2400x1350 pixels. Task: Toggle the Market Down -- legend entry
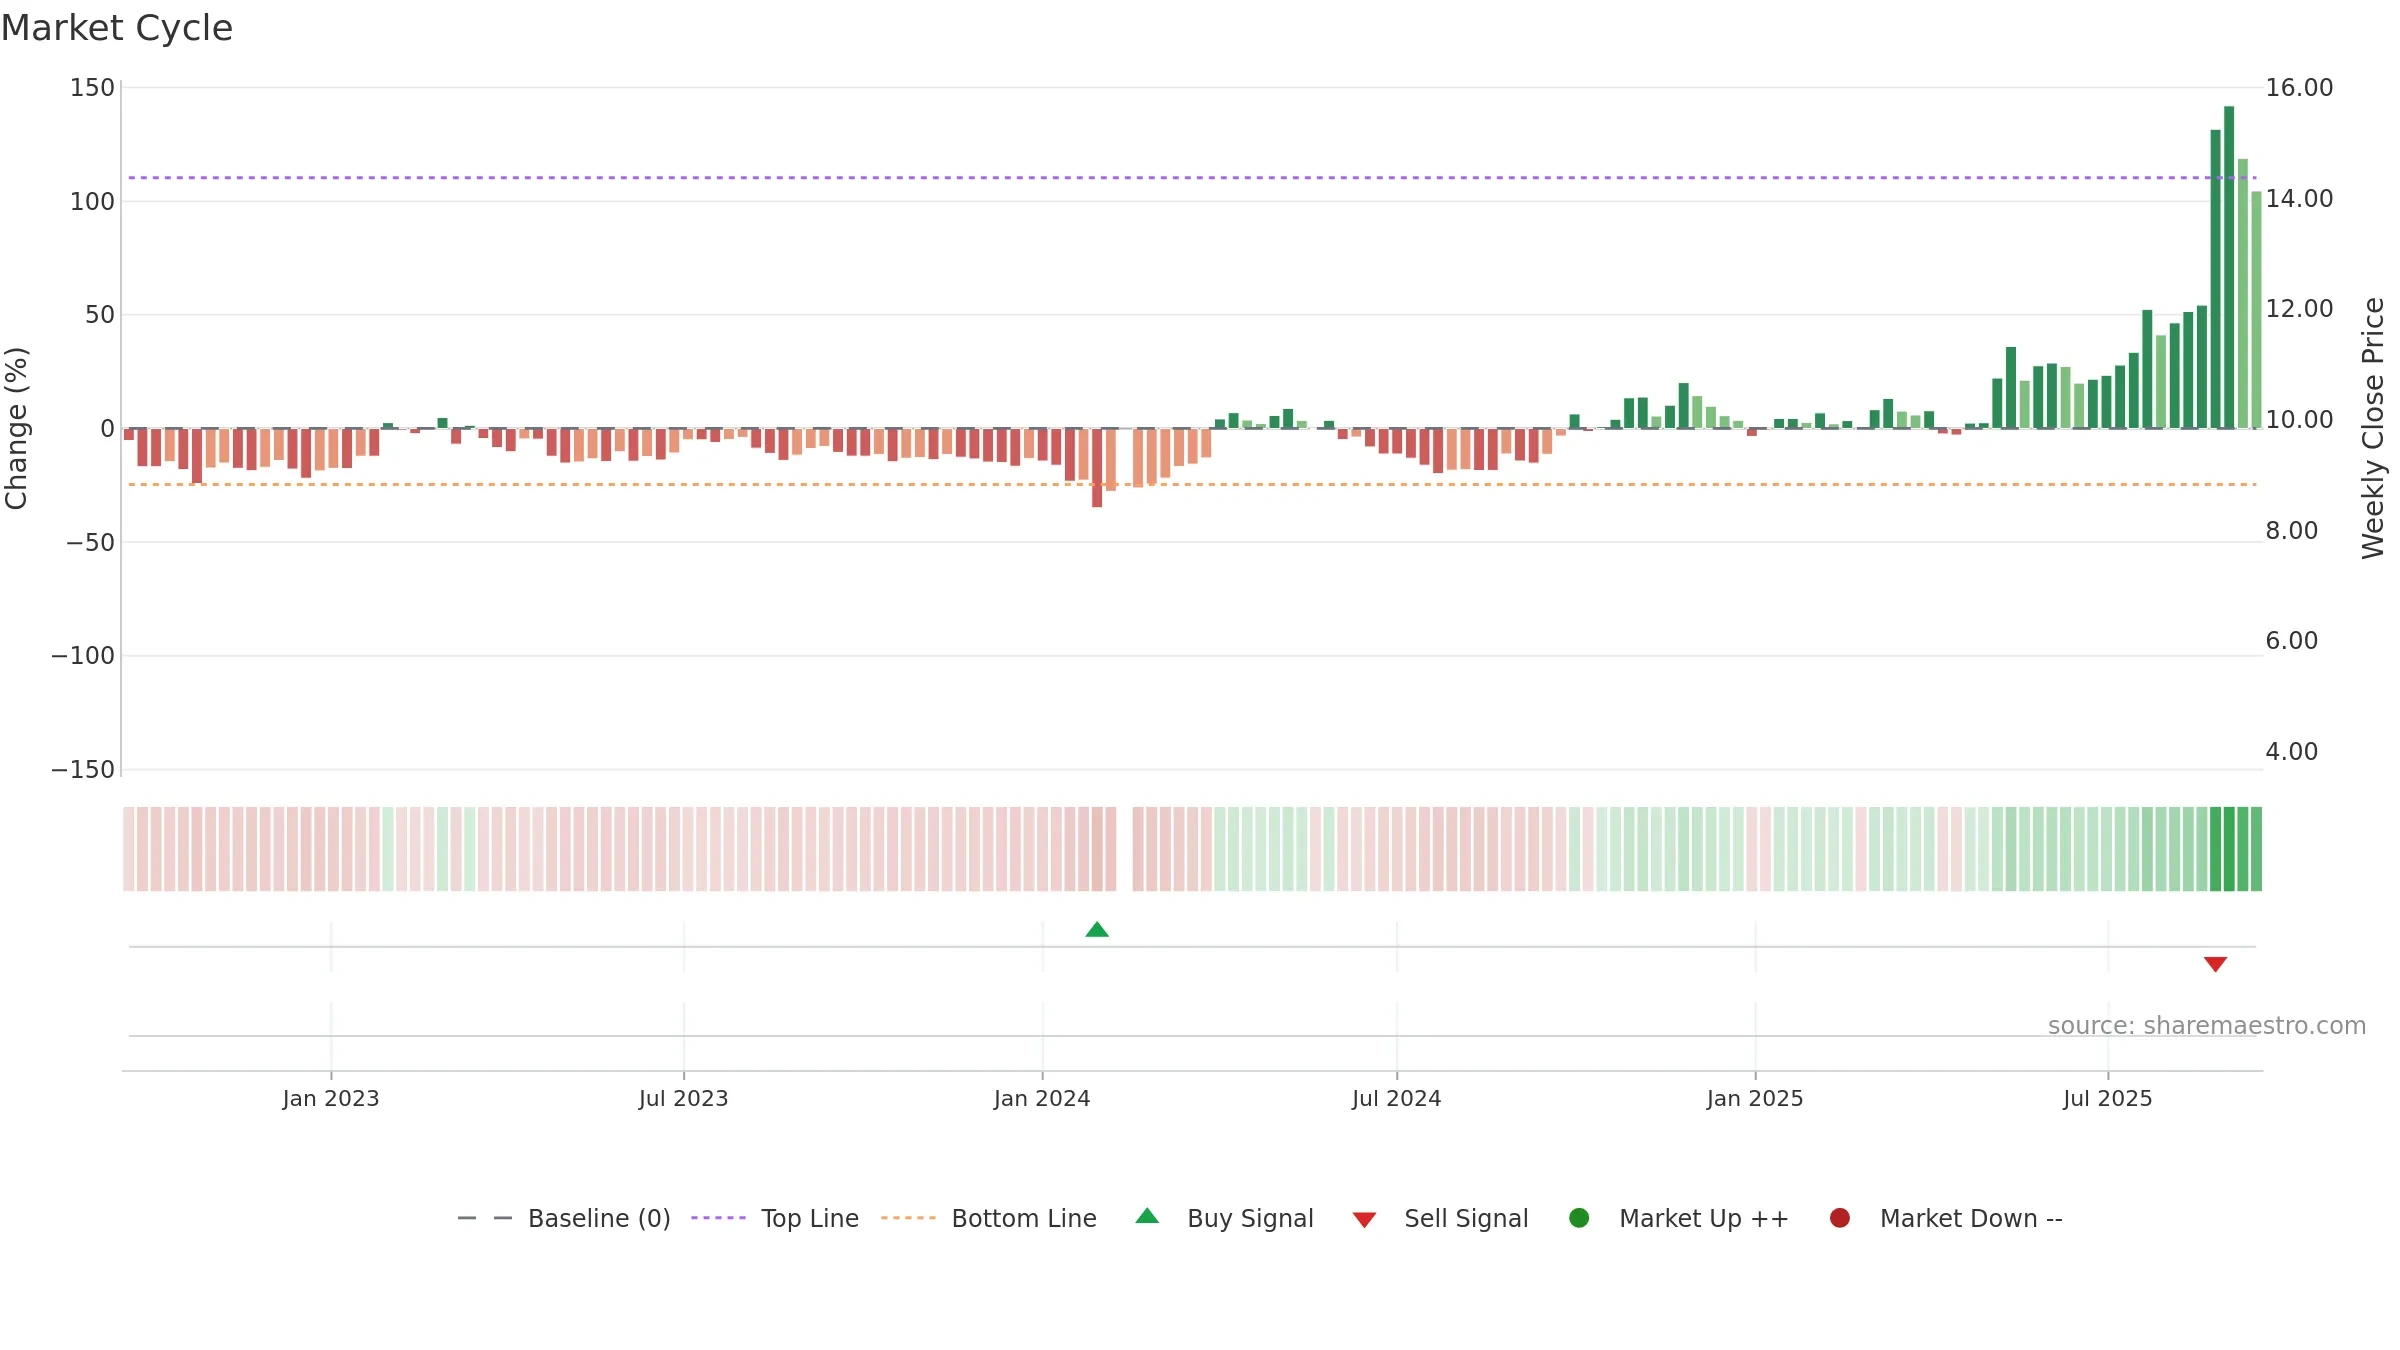coord(1946,1218)
